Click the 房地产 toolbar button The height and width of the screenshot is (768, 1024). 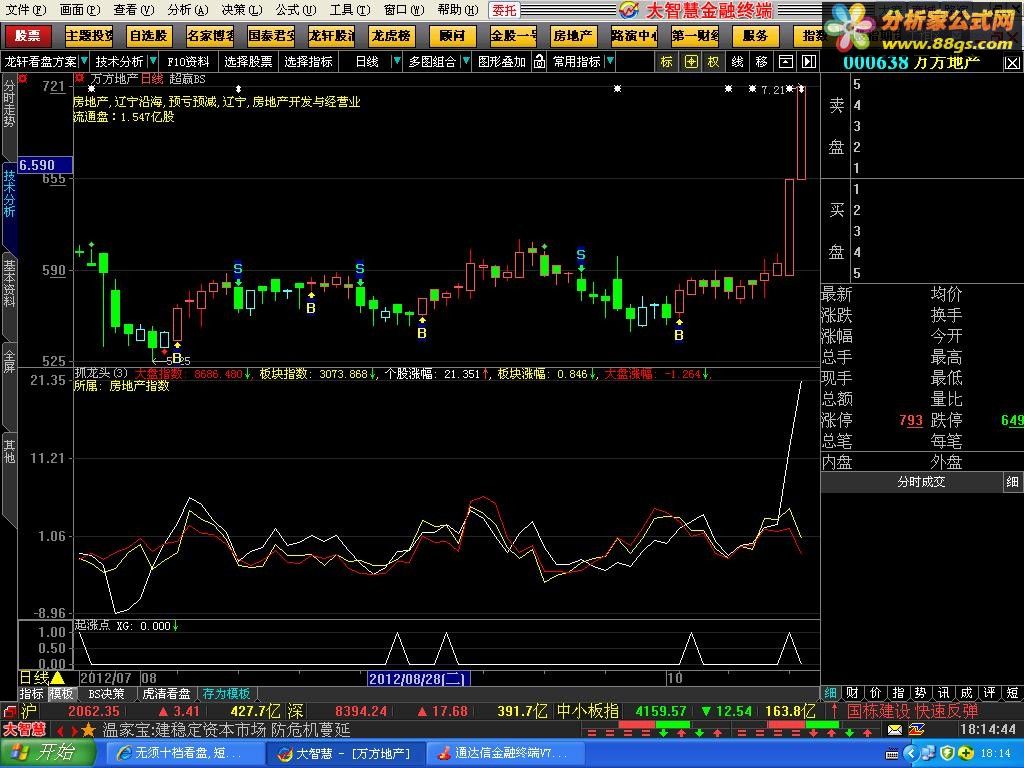573,36
